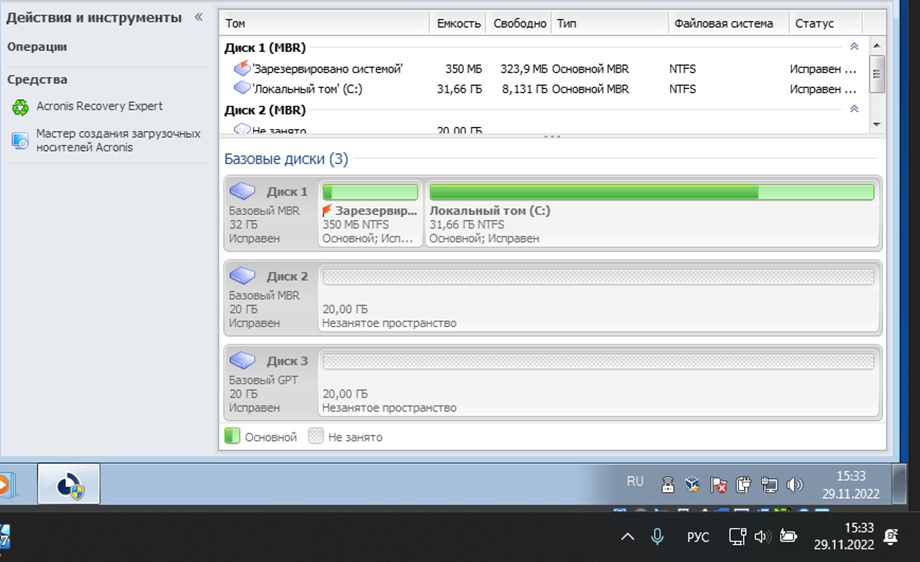
Task: Click the guest lock-like tray icon
Action: 667,485
